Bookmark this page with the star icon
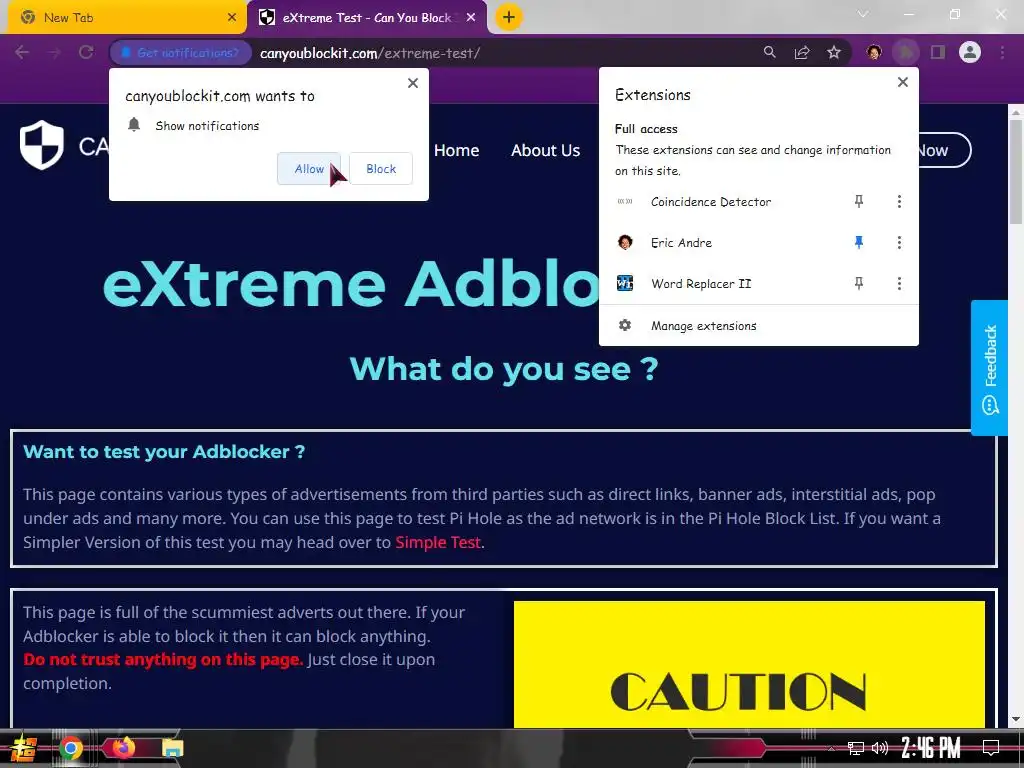1024x768 pixels. point(834,52)
